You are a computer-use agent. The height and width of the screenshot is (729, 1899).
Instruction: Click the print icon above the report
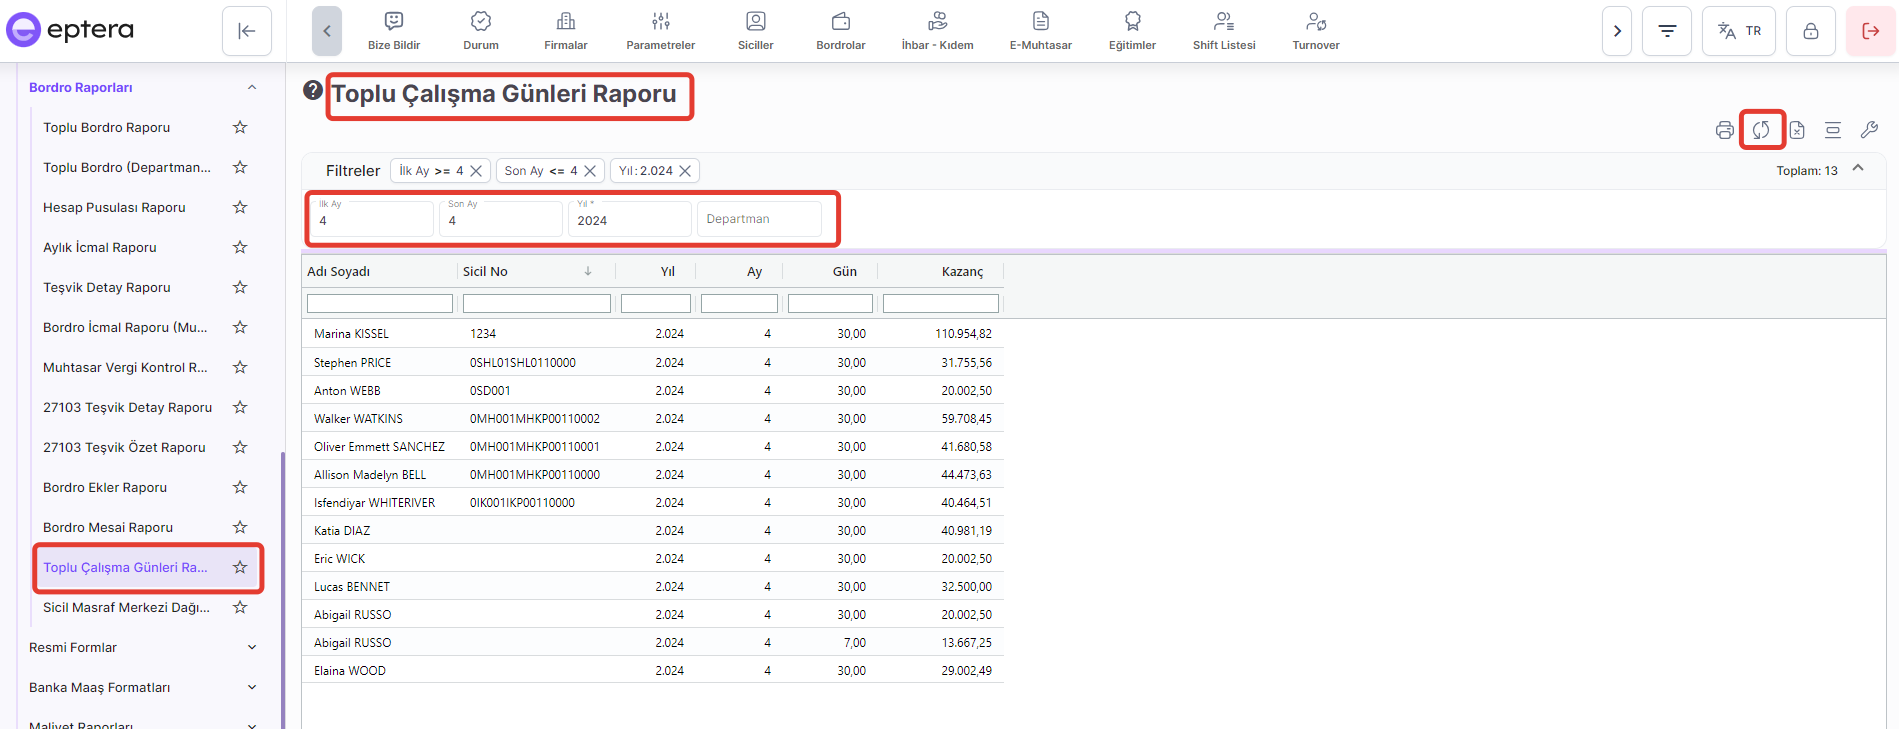(x=1724, y=130)
